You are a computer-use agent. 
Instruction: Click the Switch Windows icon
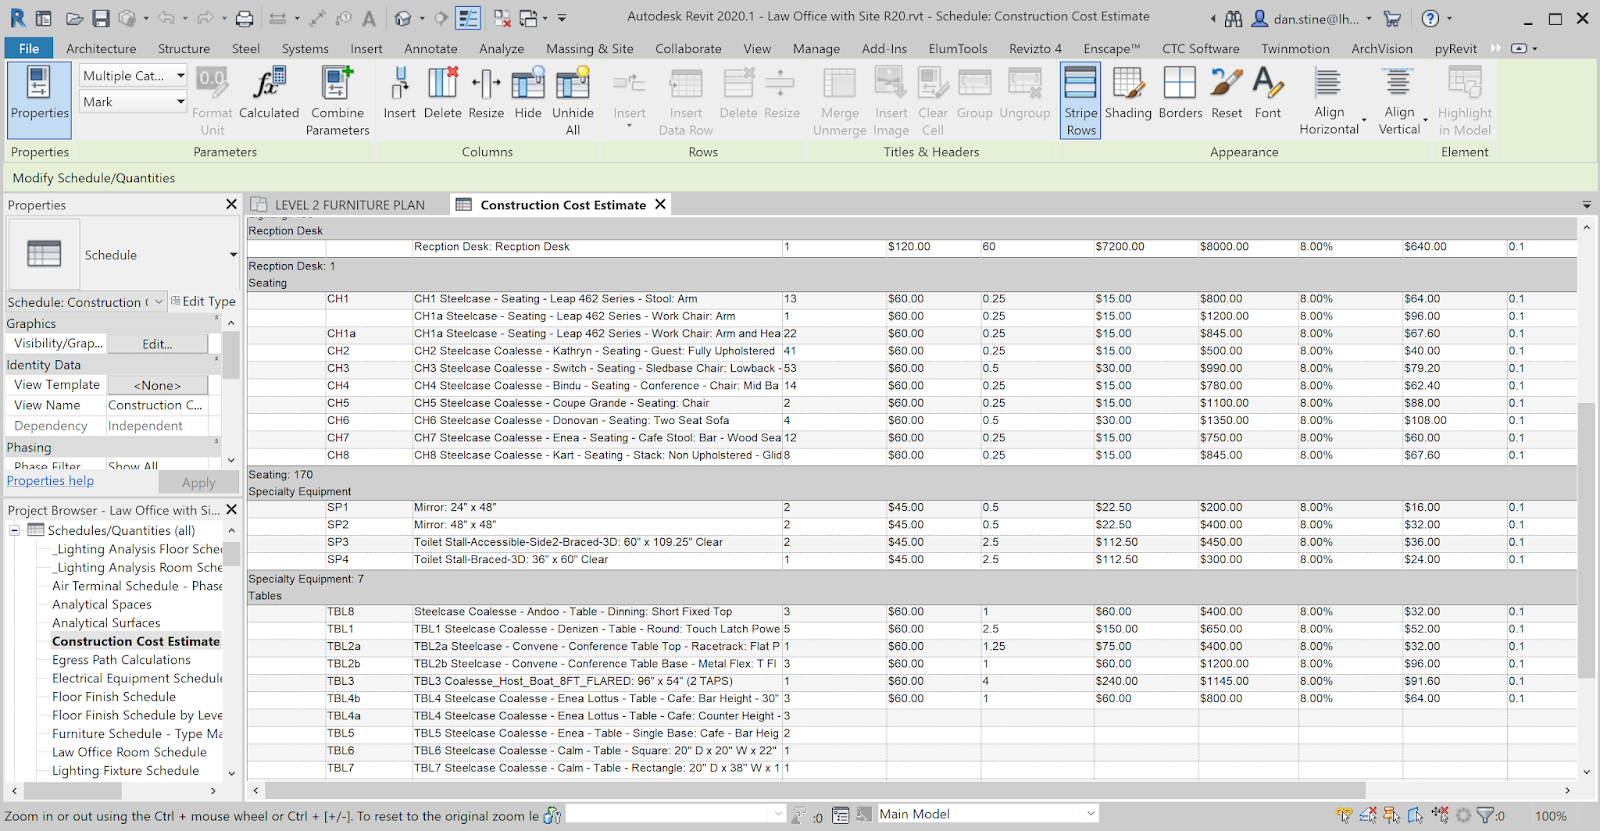tap(527, 18)
